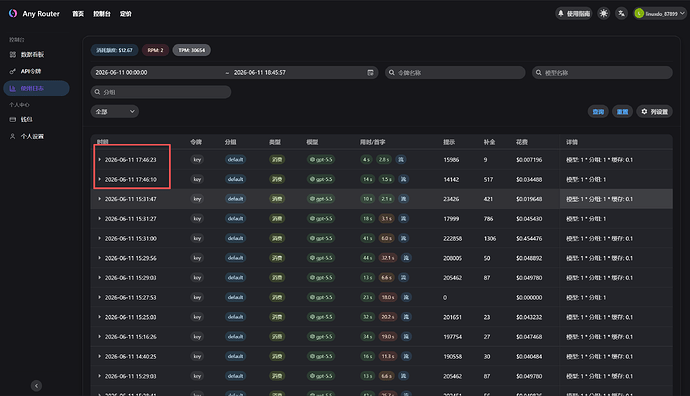Viewport: 690px width, 396px height.
Task: Click the blue 查询 query button
Action: pyautogui.click(x=598, y=112)
